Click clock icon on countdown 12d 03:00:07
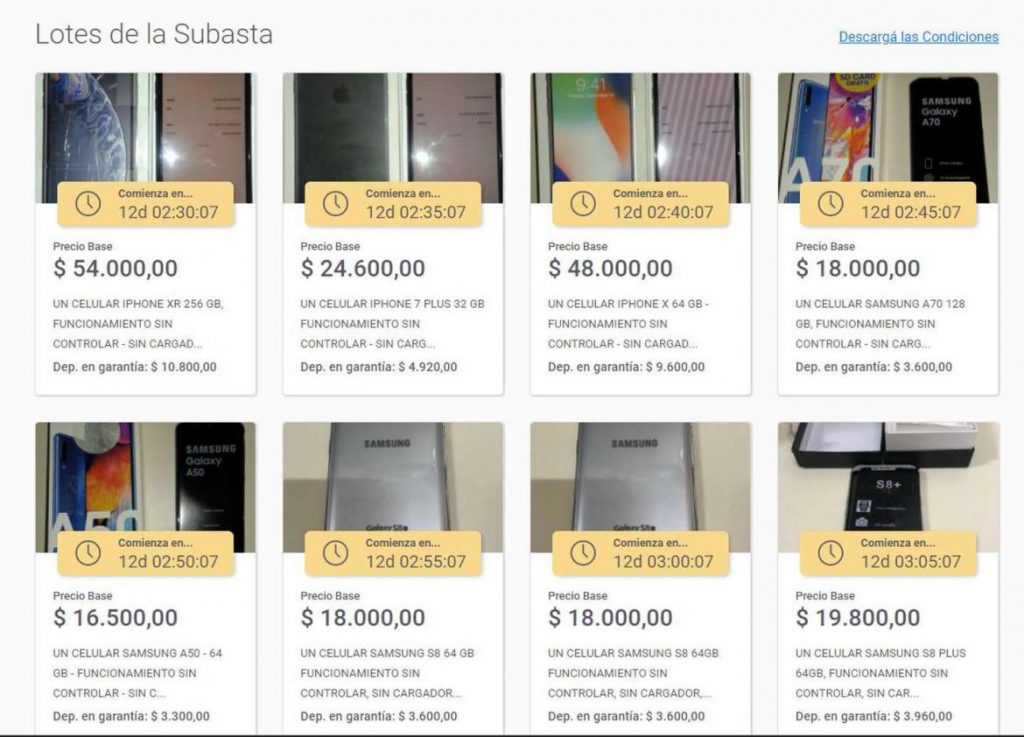Screen dimensions: 1024x737 [583, 553]
